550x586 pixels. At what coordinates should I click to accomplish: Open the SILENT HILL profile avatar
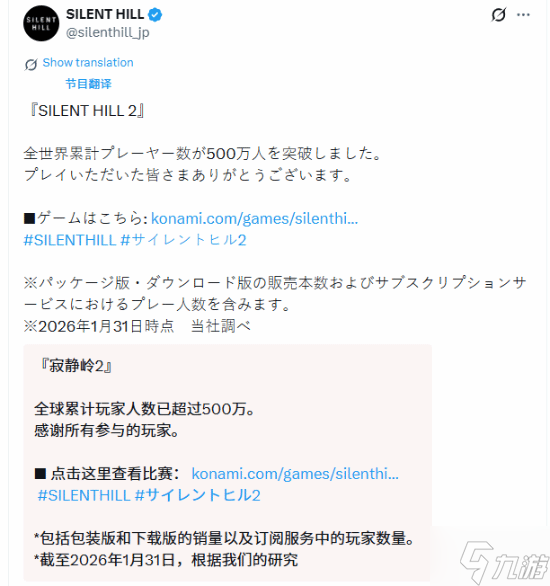tap(41, 23)
